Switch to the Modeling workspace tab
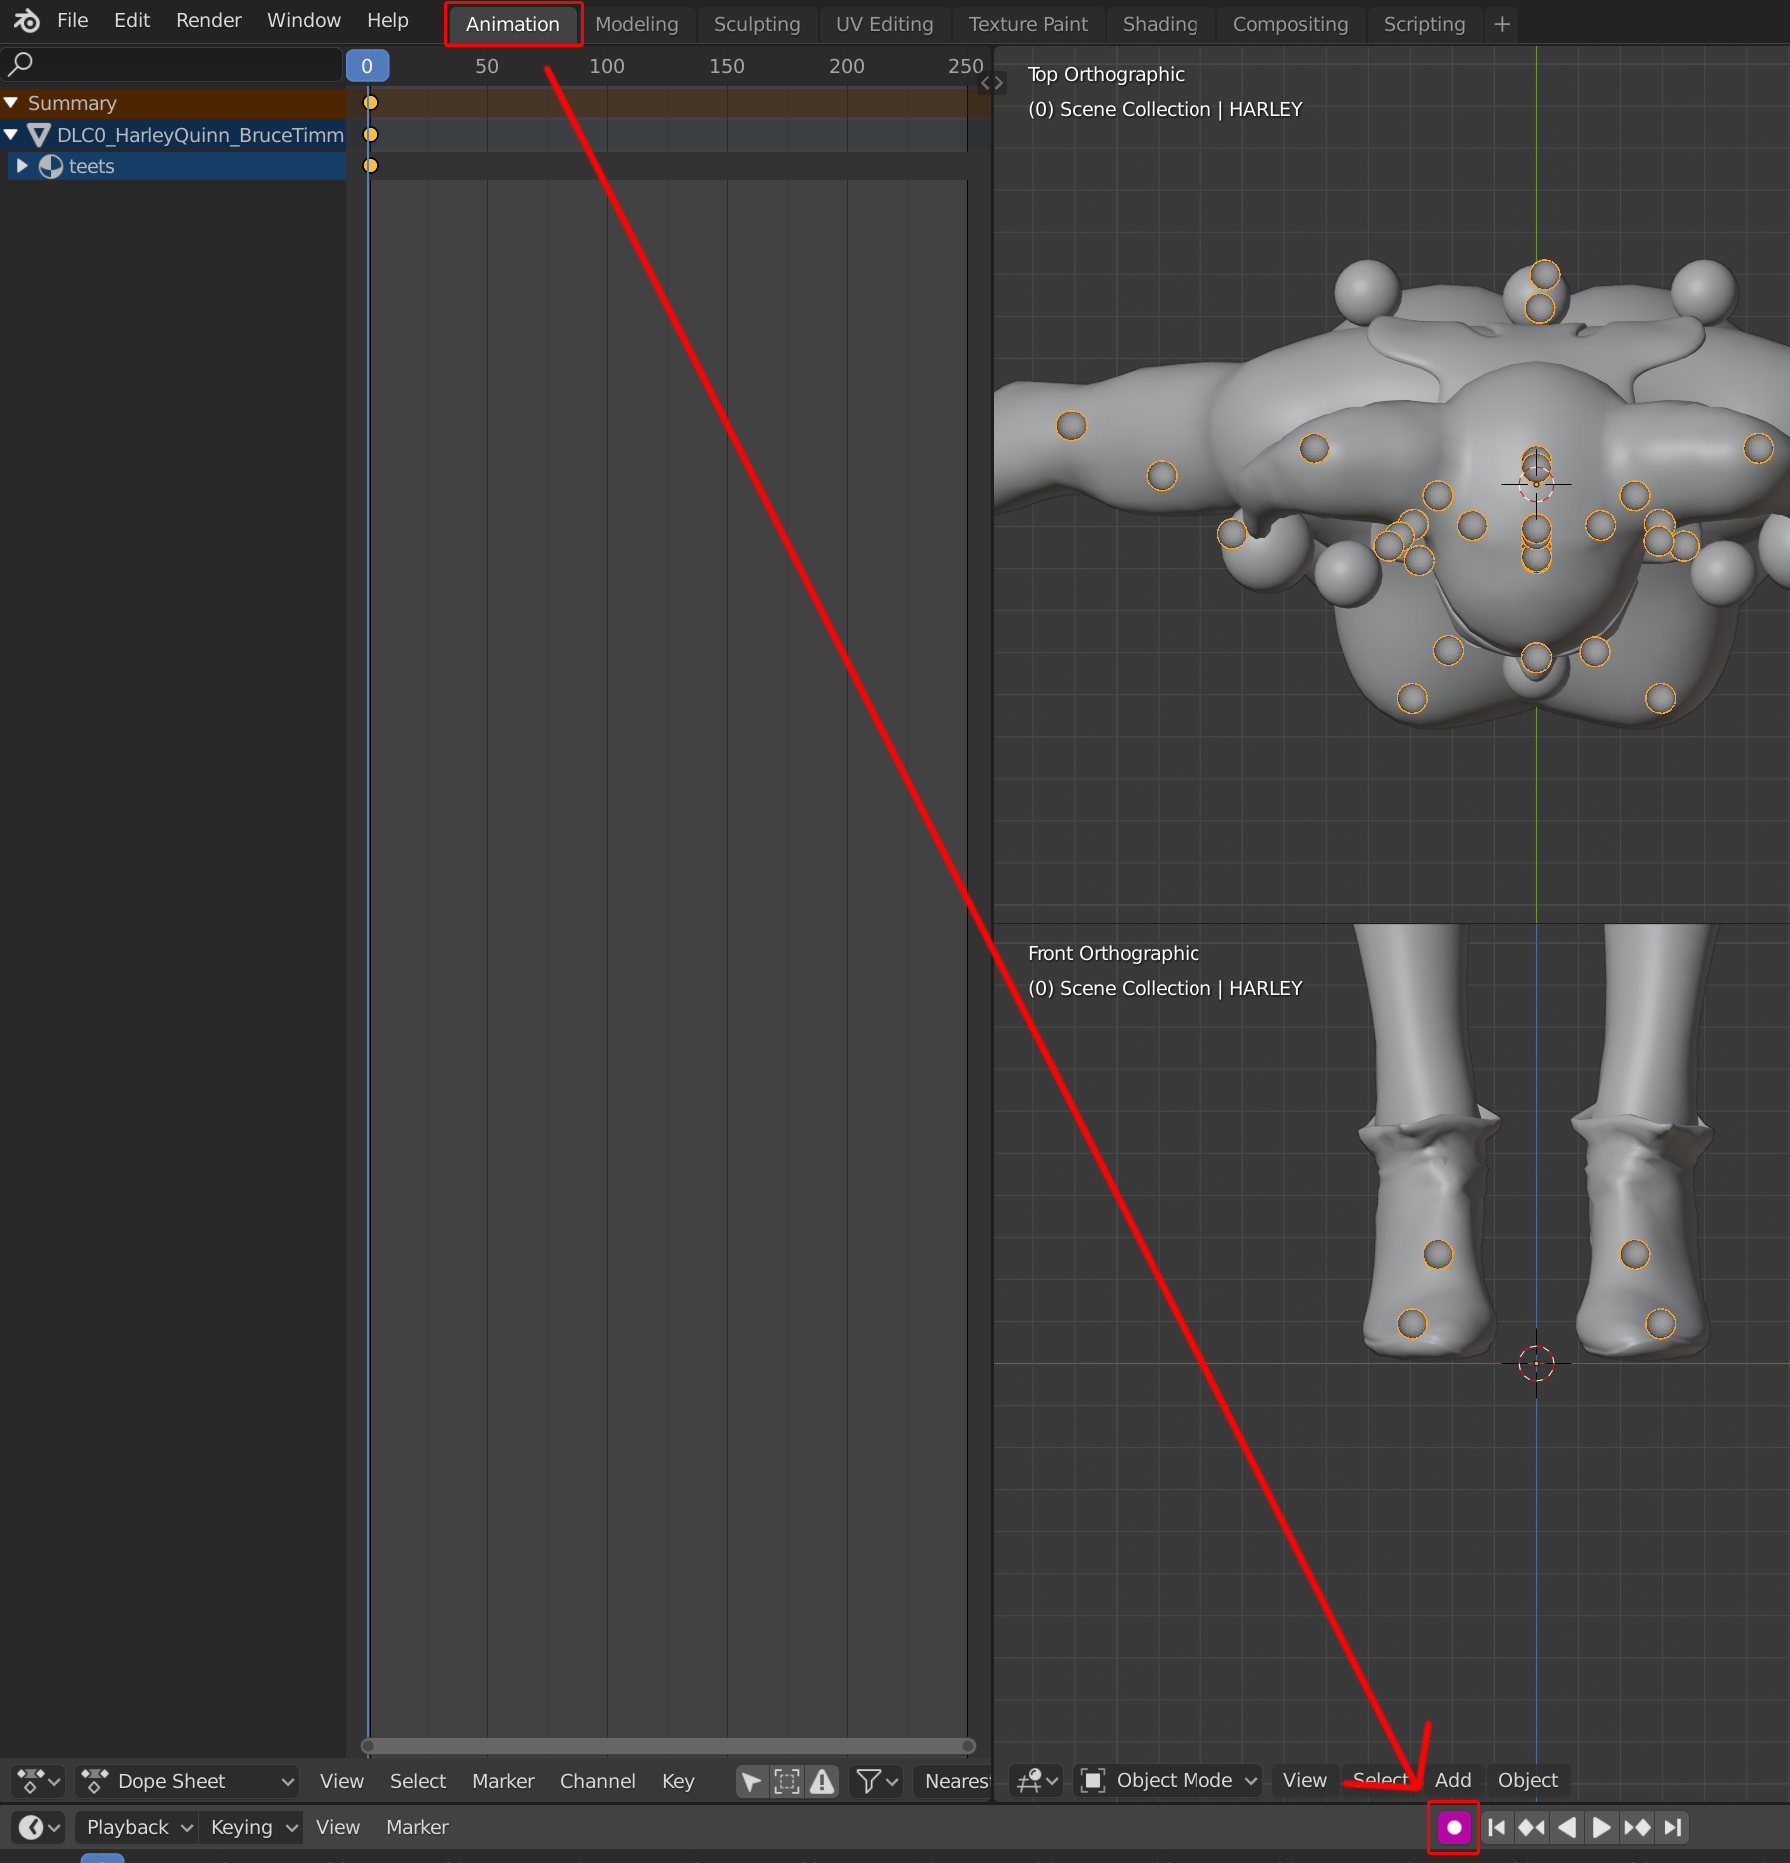Screen dimensions: 1790x1863 637,24
